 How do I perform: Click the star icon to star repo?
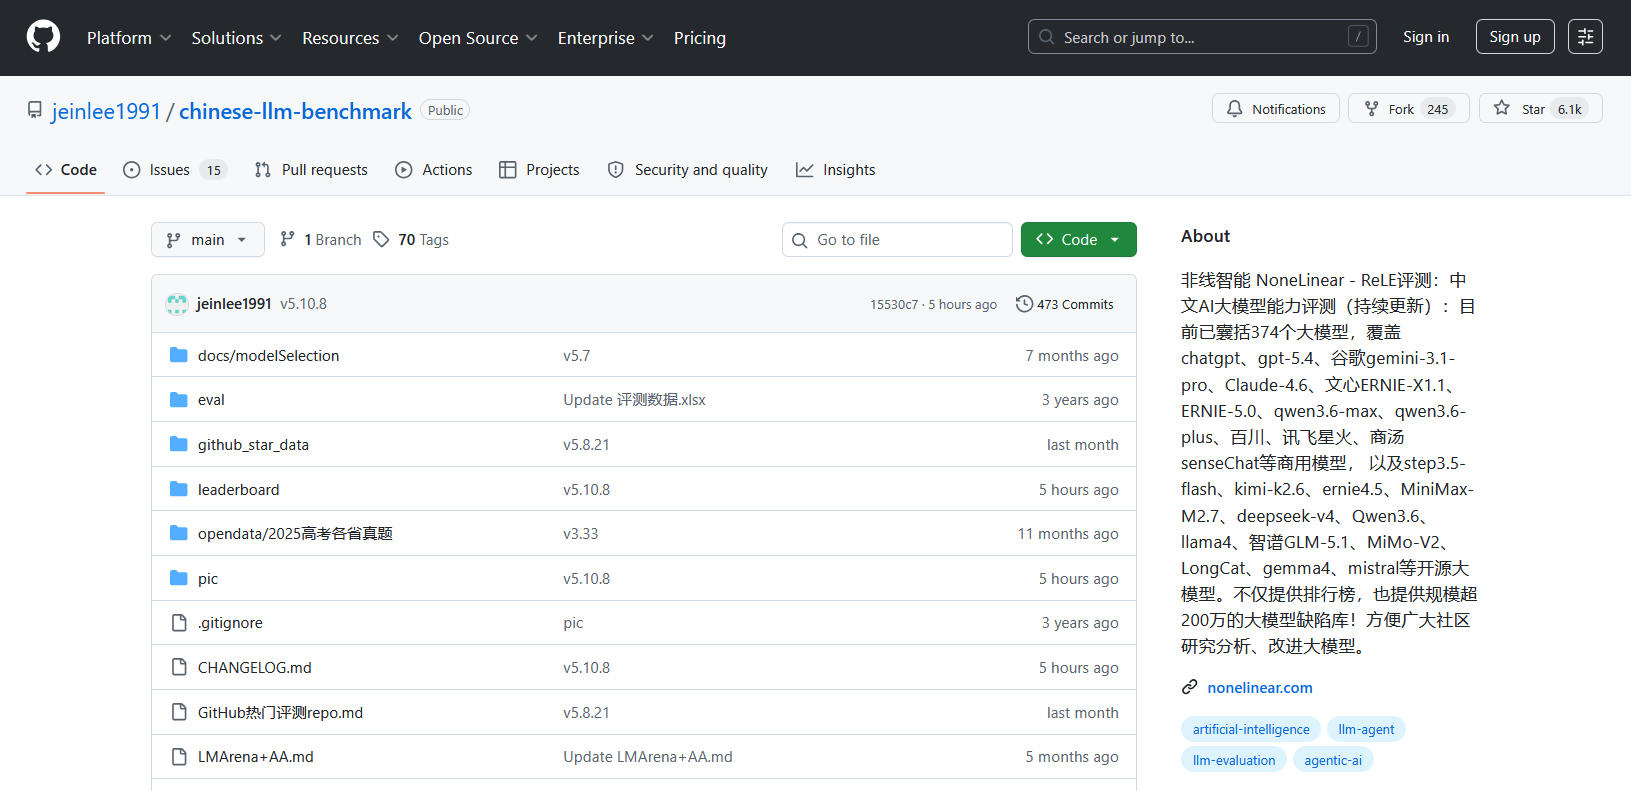(x=1502, y=108)
